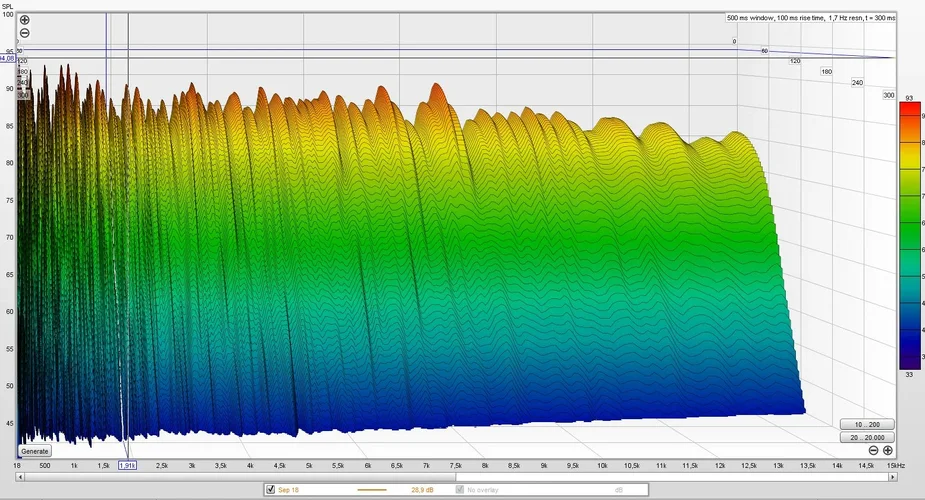Image resolution: width=925 pixels, height=500 pixels.
Task: Click the Sep 18 legend name
Action: click(x=291, y=490)
